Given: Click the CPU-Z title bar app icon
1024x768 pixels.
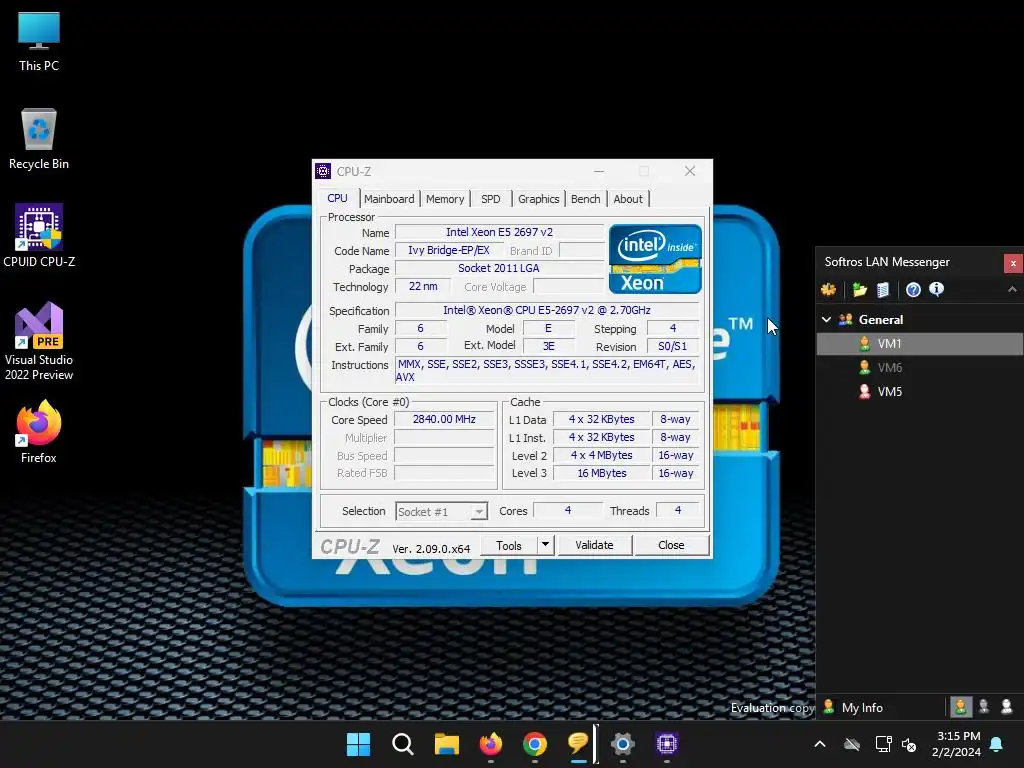Looking at the screenshot, I should (323, 171).
